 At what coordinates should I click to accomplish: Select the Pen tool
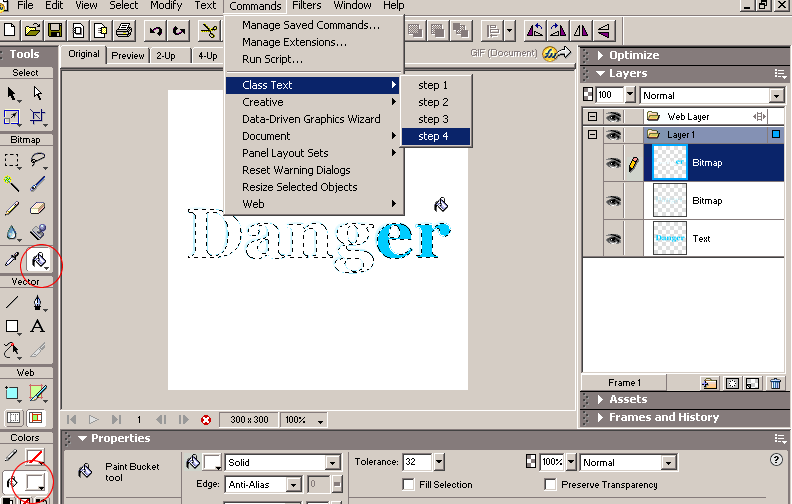point(37,303)
